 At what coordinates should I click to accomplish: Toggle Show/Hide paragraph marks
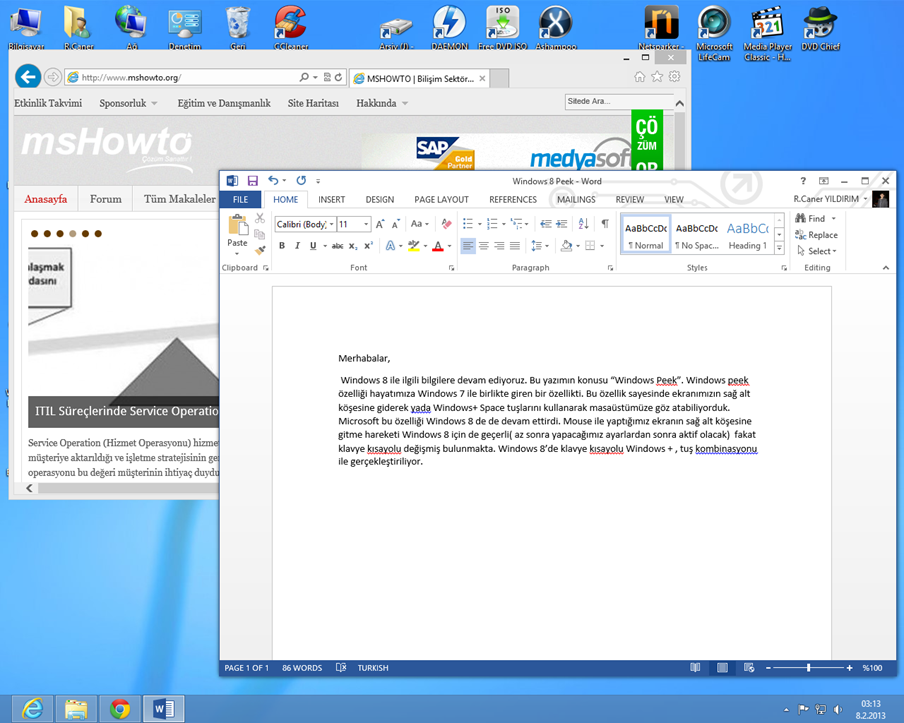pos(605,224)
